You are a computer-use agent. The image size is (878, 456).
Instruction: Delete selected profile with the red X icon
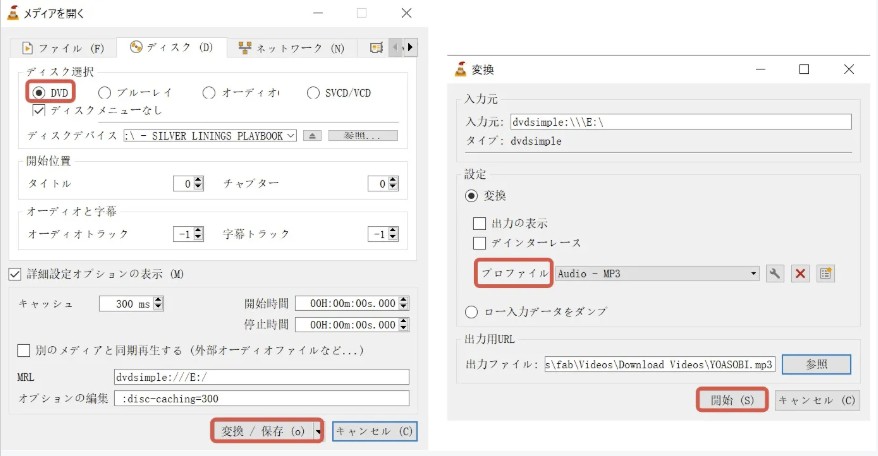[x=800, y=273]
